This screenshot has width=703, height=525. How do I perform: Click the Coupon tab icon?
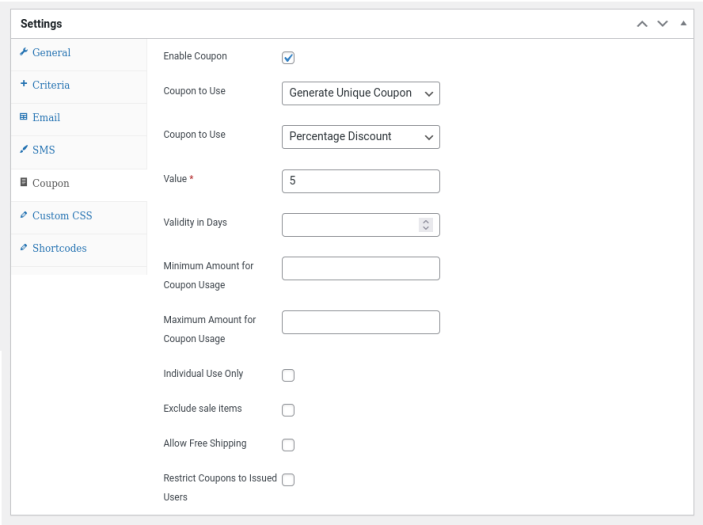[24, 183]
